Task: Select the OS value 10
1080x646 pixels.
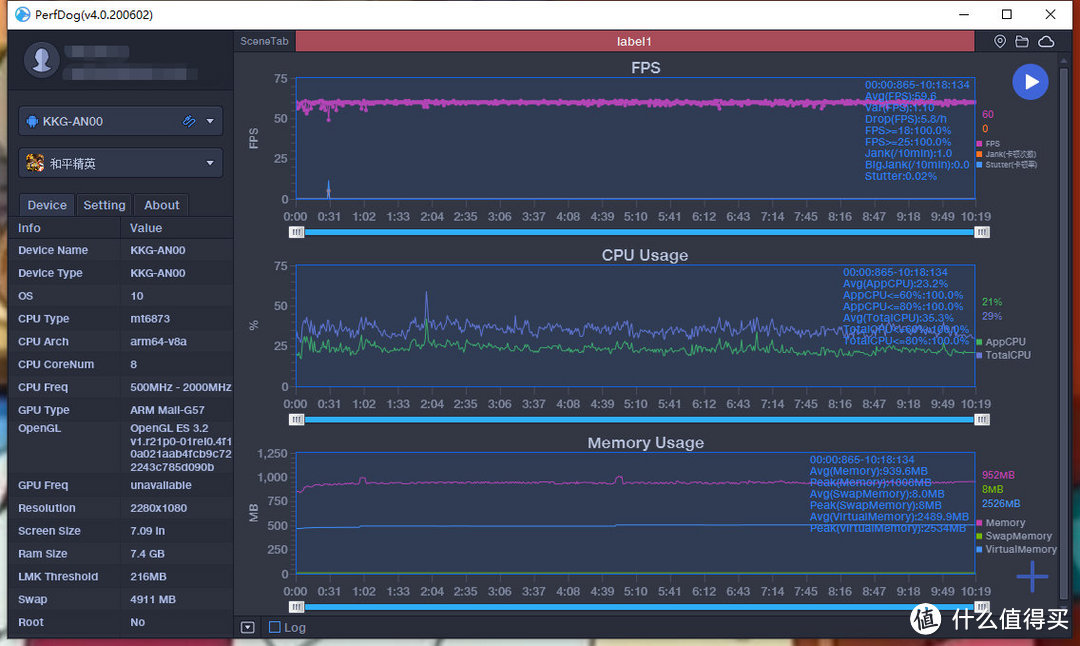Action: pos(136,296)
